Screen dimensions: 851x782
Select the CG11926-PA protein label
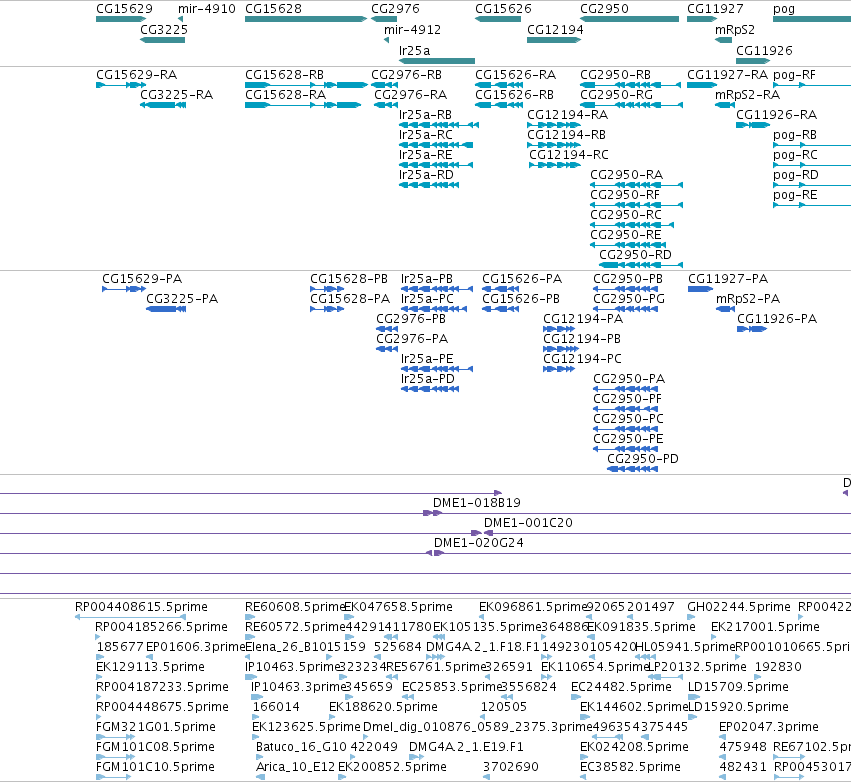[777, 319]
